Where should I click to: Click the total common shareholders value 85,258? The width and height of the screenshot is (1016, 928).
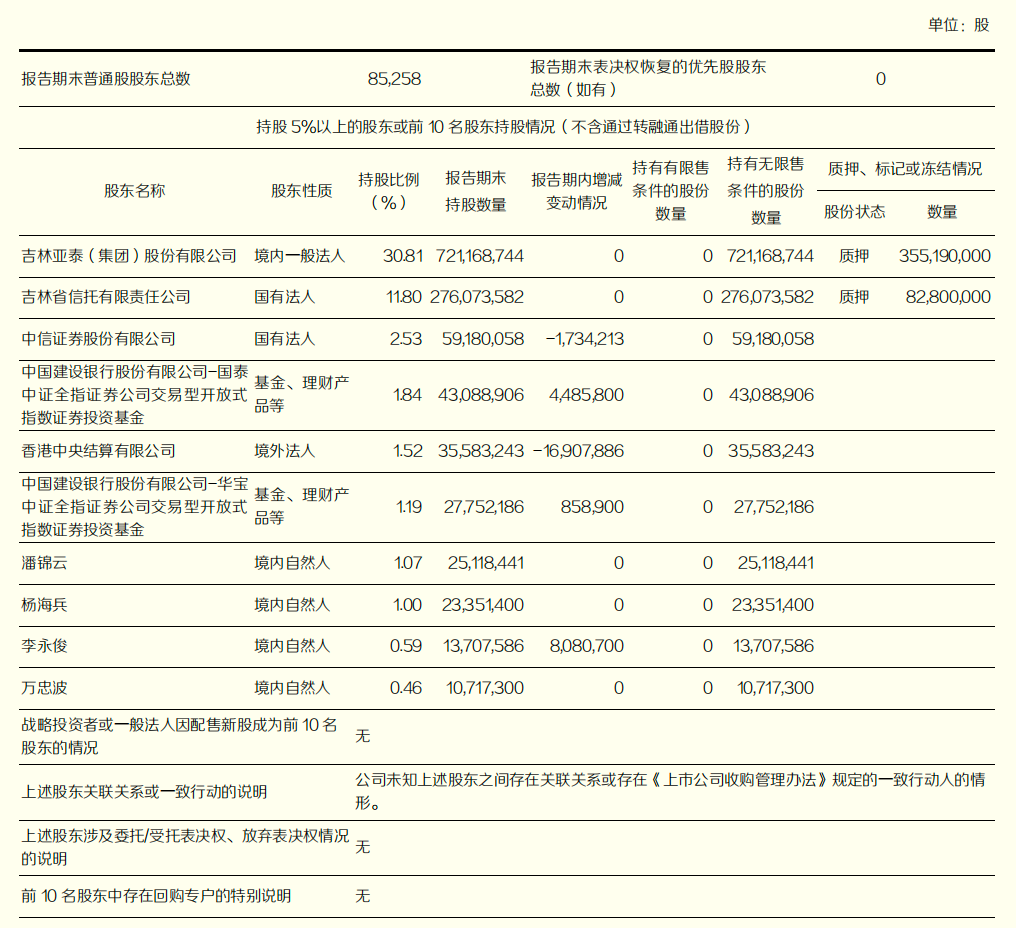394,78
